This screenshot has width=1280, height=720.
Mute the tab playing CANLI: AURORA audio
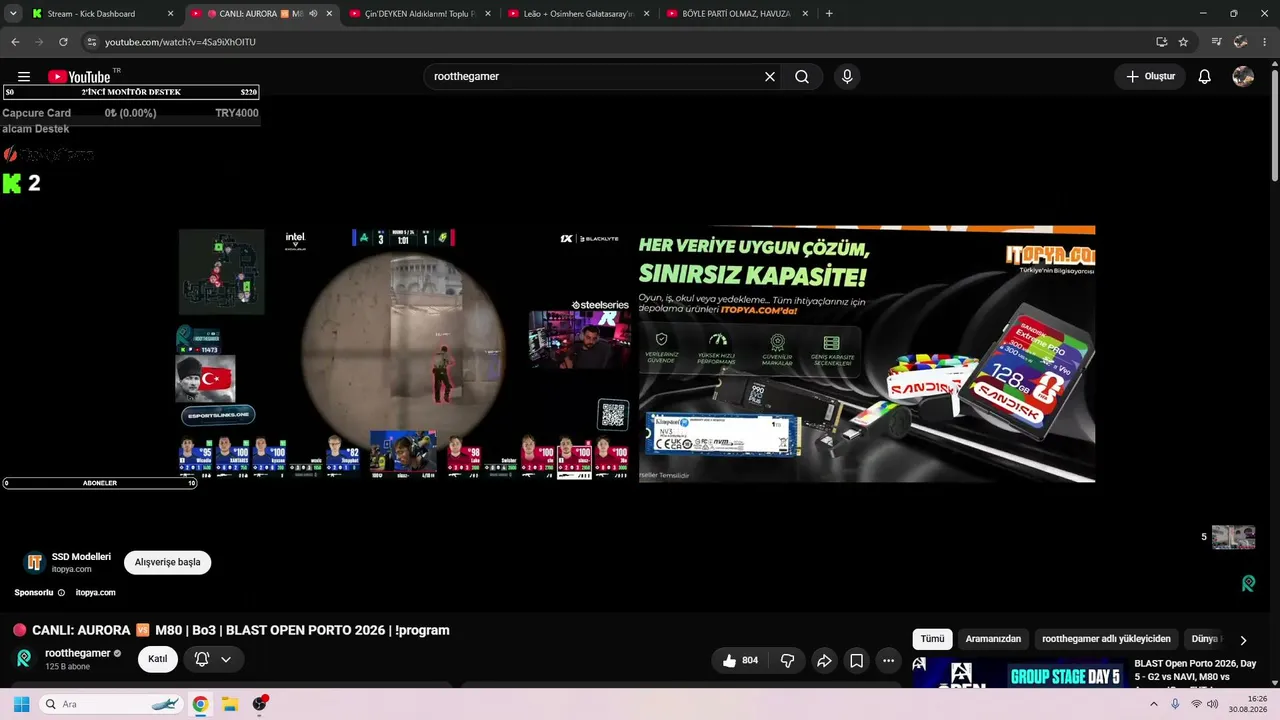pos(314,14)
